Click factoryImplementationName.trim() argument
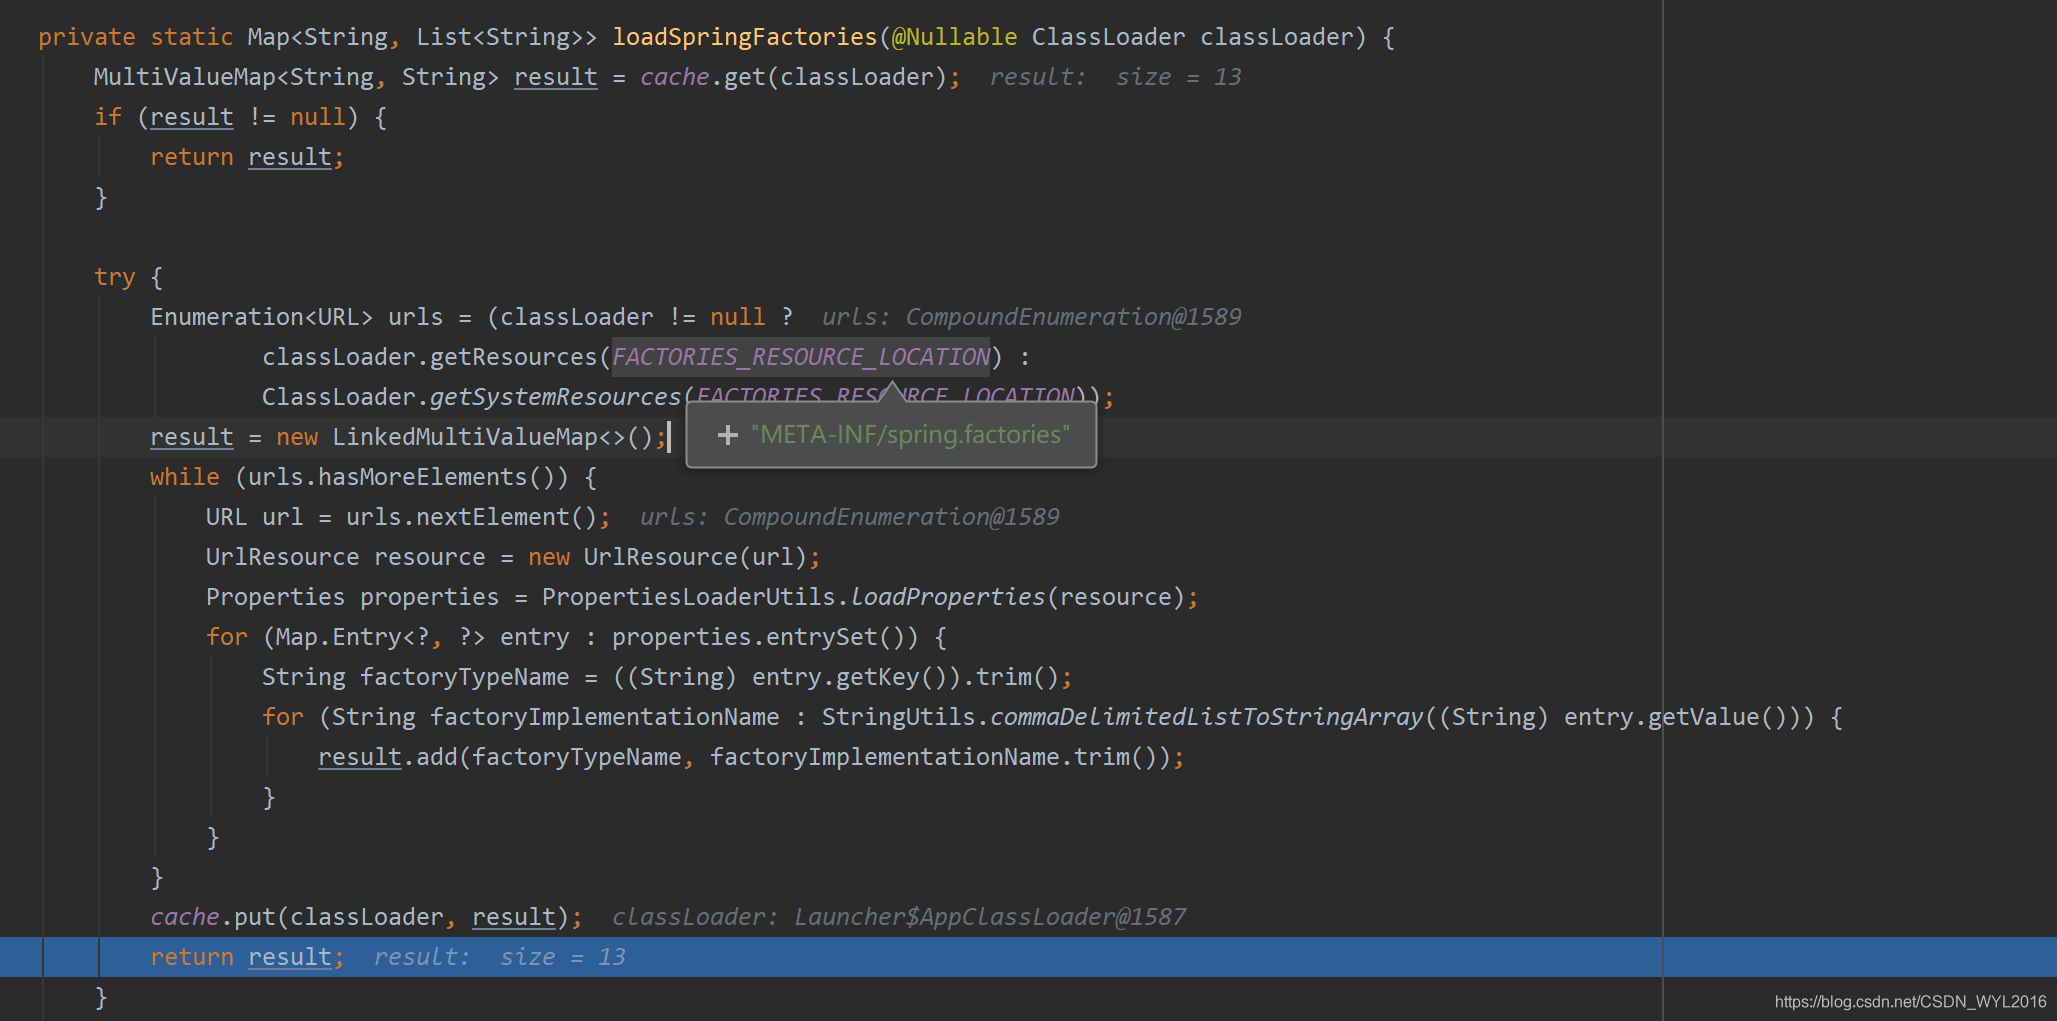The image size is (2057, 1021). coord(933,757)
